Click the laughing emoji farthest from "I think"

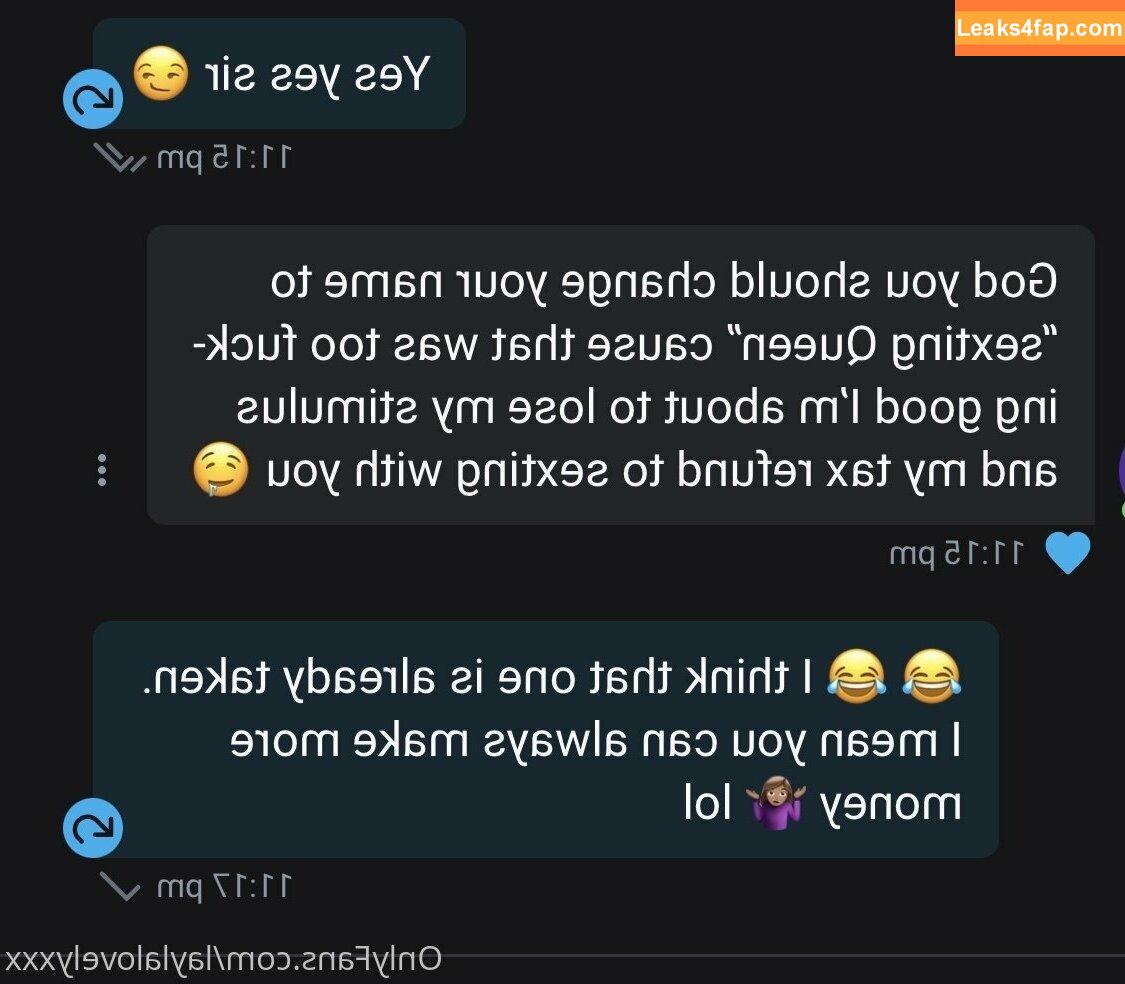(x=931, y=675)
